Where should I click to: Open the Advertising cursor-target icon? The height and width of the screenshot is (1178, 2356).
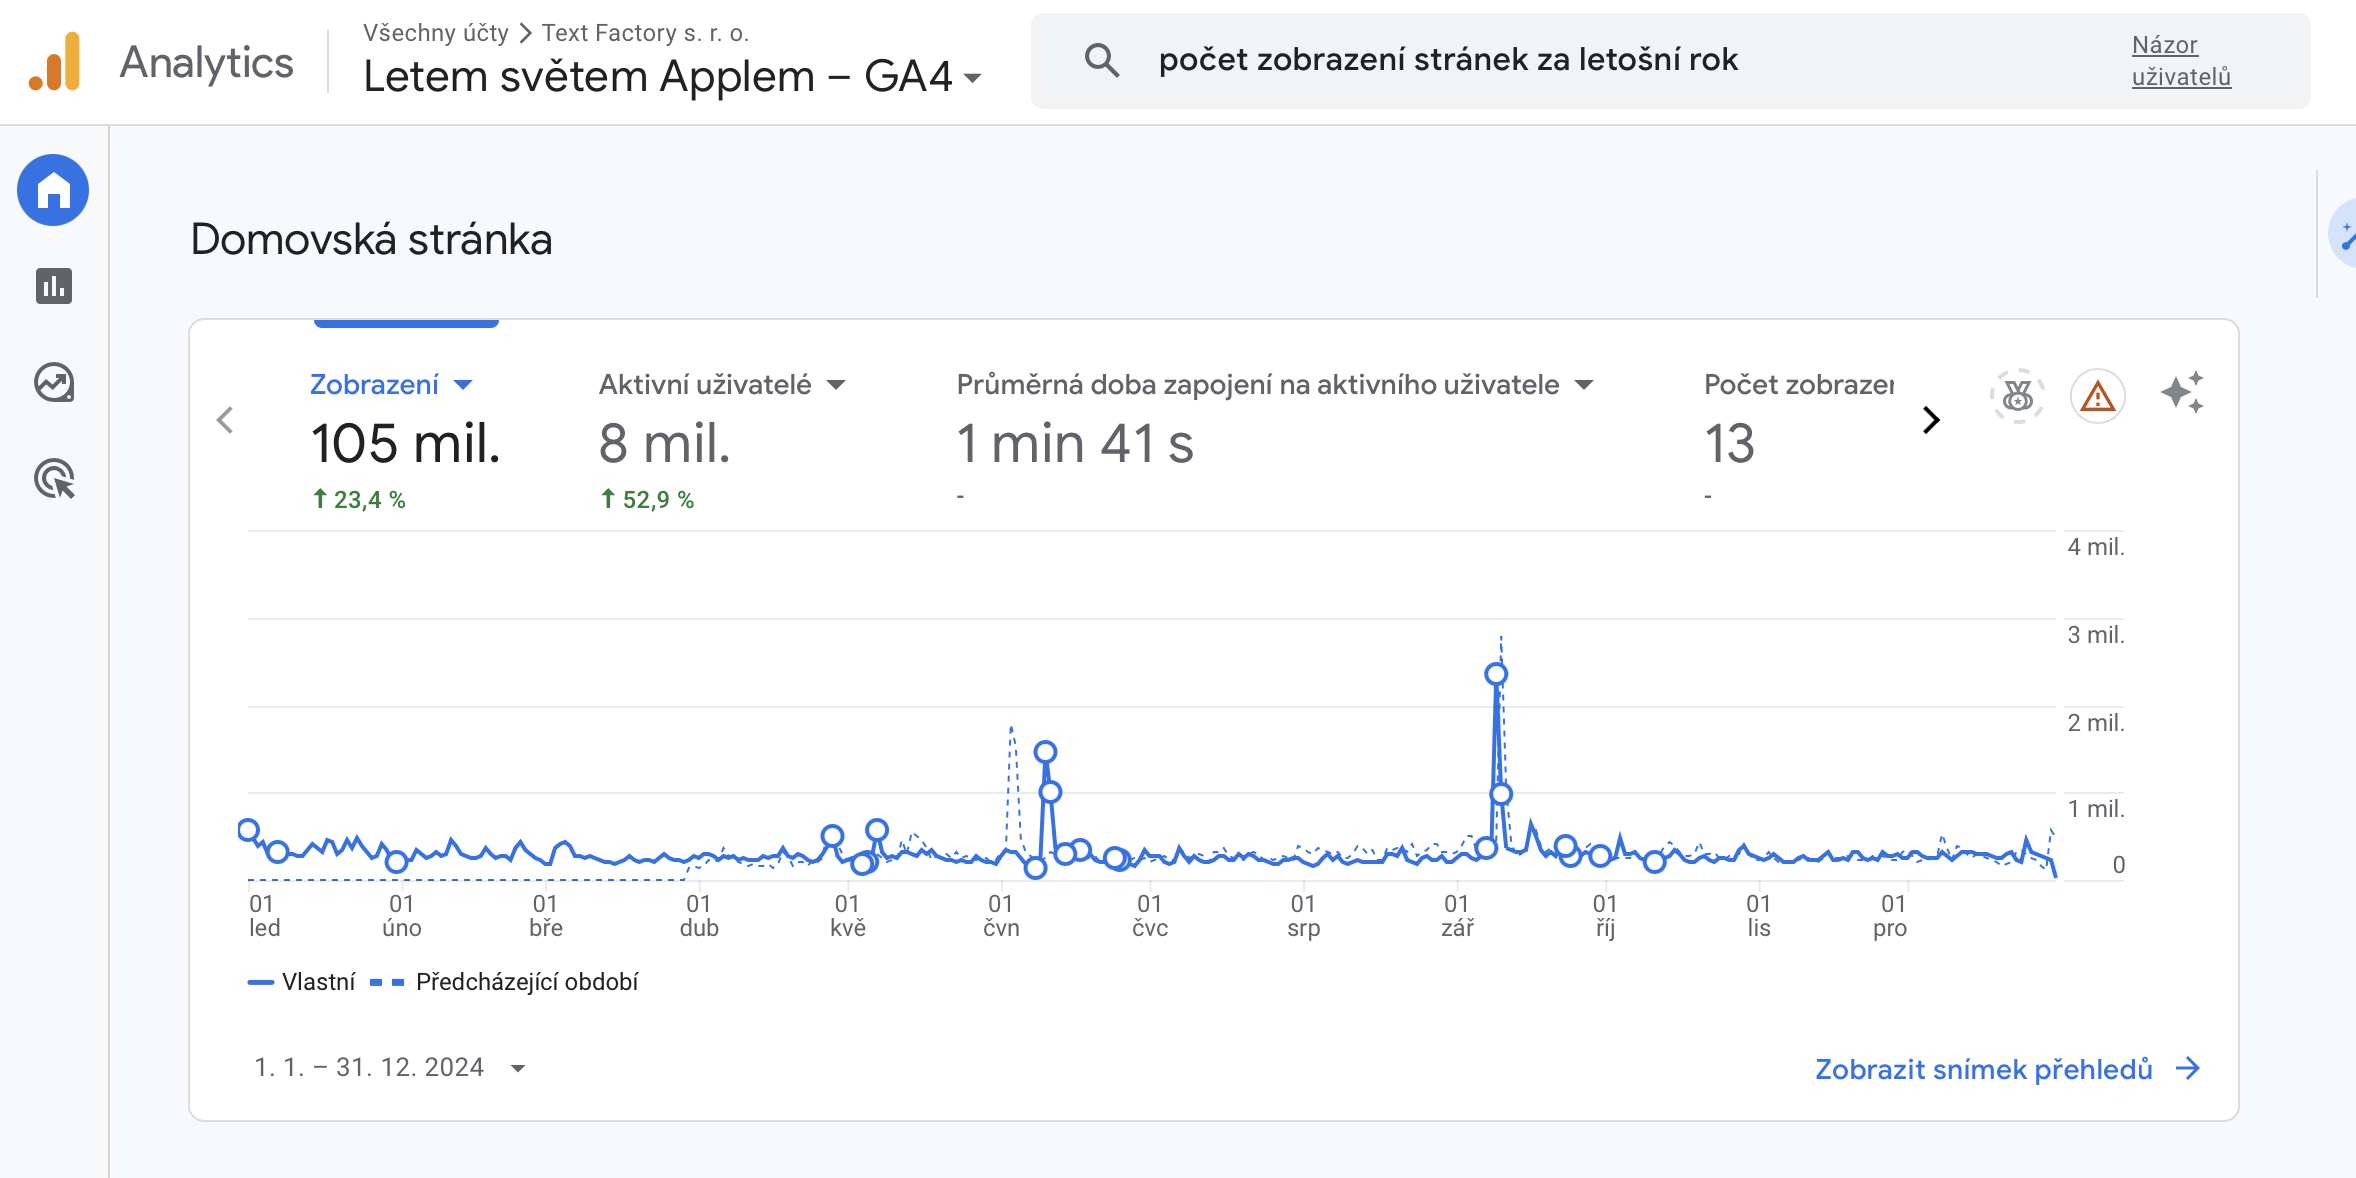53,479
